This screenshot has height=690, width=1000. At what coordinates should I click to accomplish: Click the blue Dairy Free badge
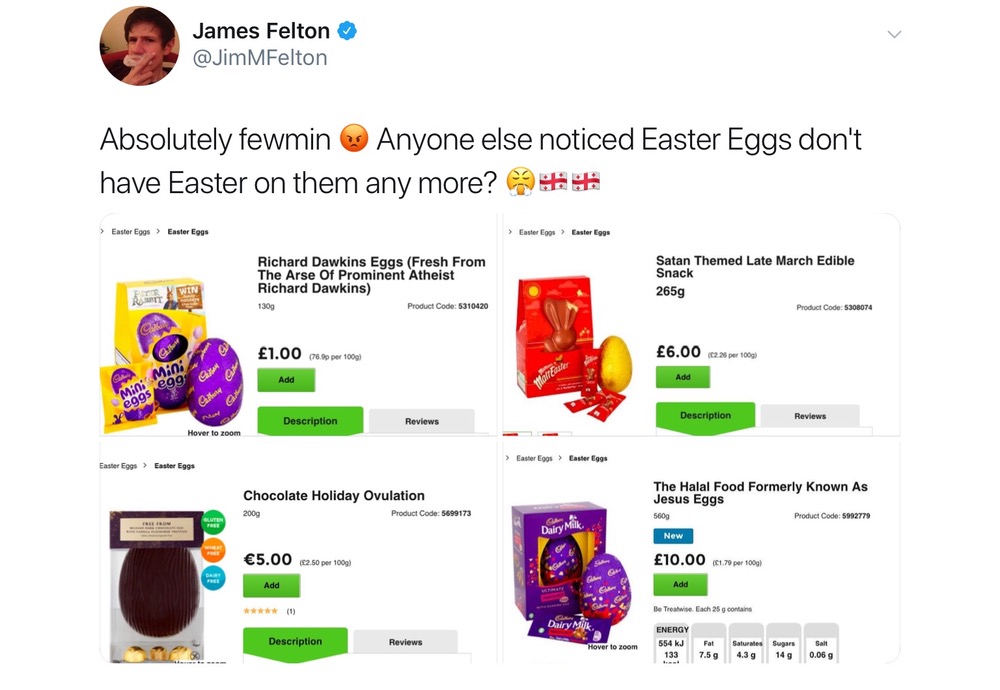pyautogui.click(x=214, y=578)
